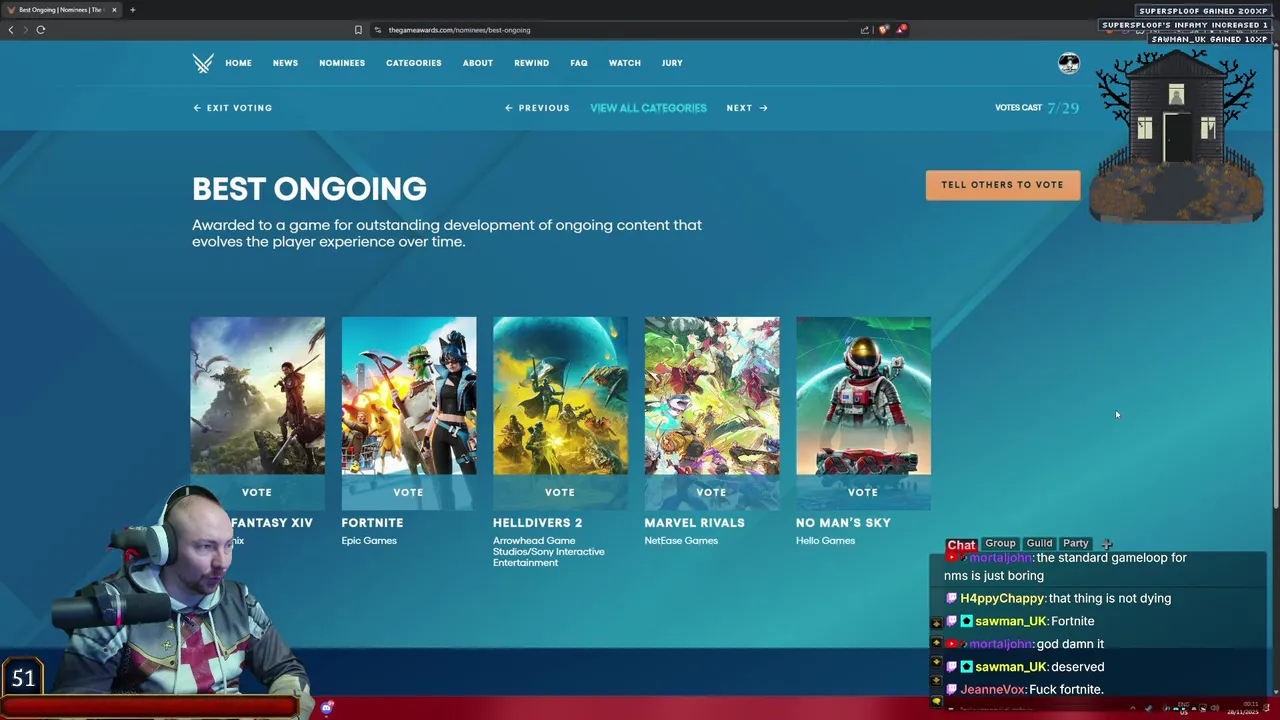This screenshot has width=1280, height=720.
Task: Select the Party tab in chat overlay
Action: [x=1075, y=543]
